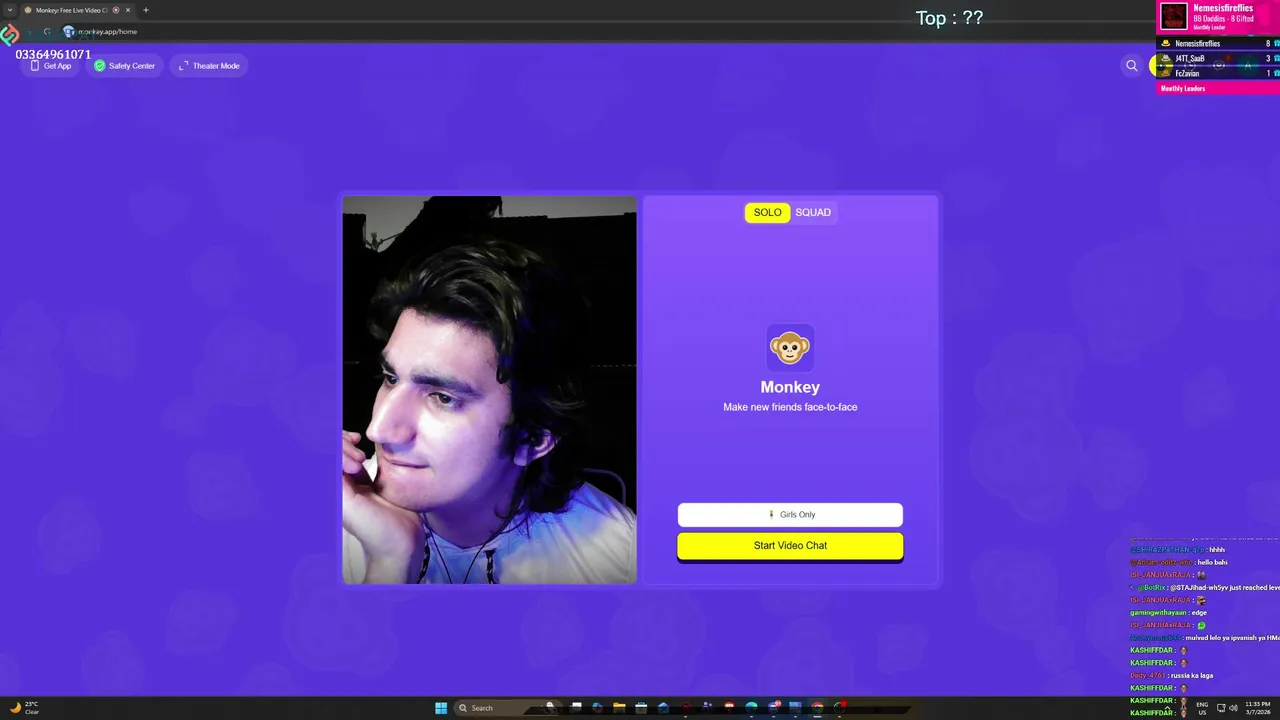
Task: Open the Safety Center page
Action: [124, 66]
